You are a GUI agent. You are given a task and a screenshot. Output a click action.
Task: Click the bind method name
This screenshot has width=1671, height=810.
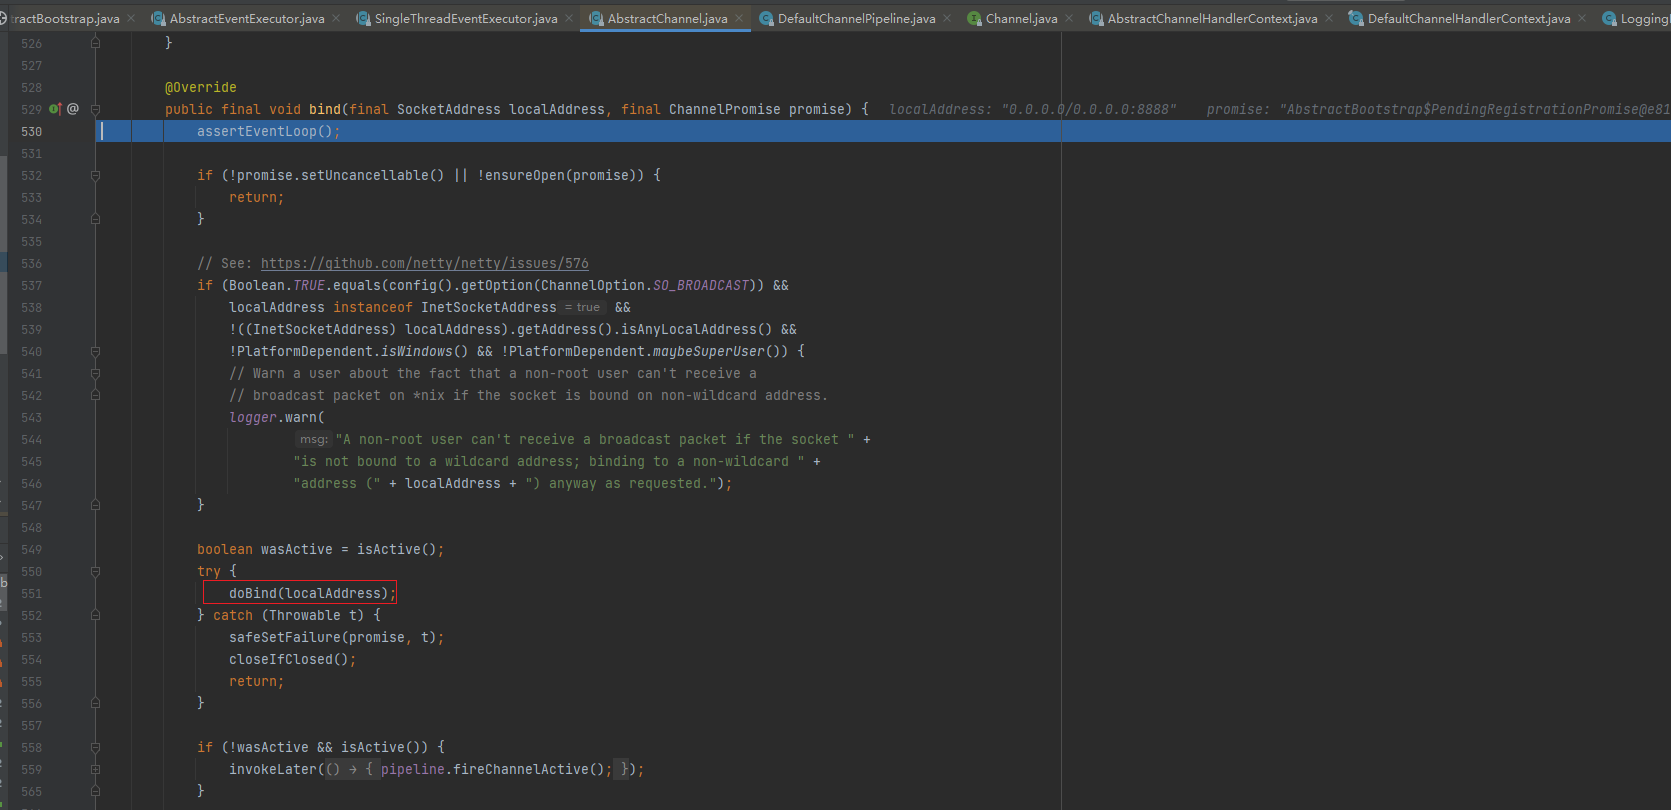[x=325, y=109]
